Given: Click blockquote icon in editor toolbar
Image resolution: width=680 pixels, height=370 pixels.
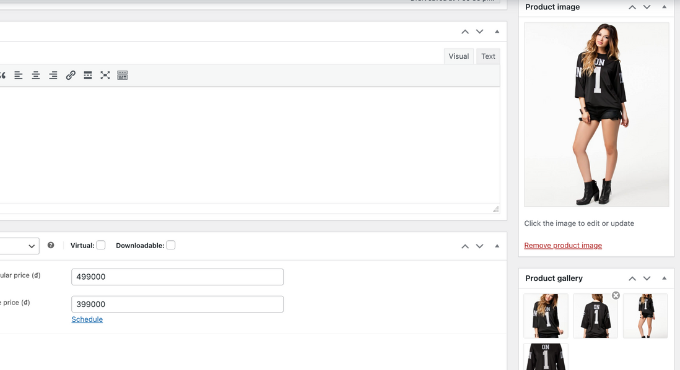Looking at the screenshot, I should (x=2, y=75).
